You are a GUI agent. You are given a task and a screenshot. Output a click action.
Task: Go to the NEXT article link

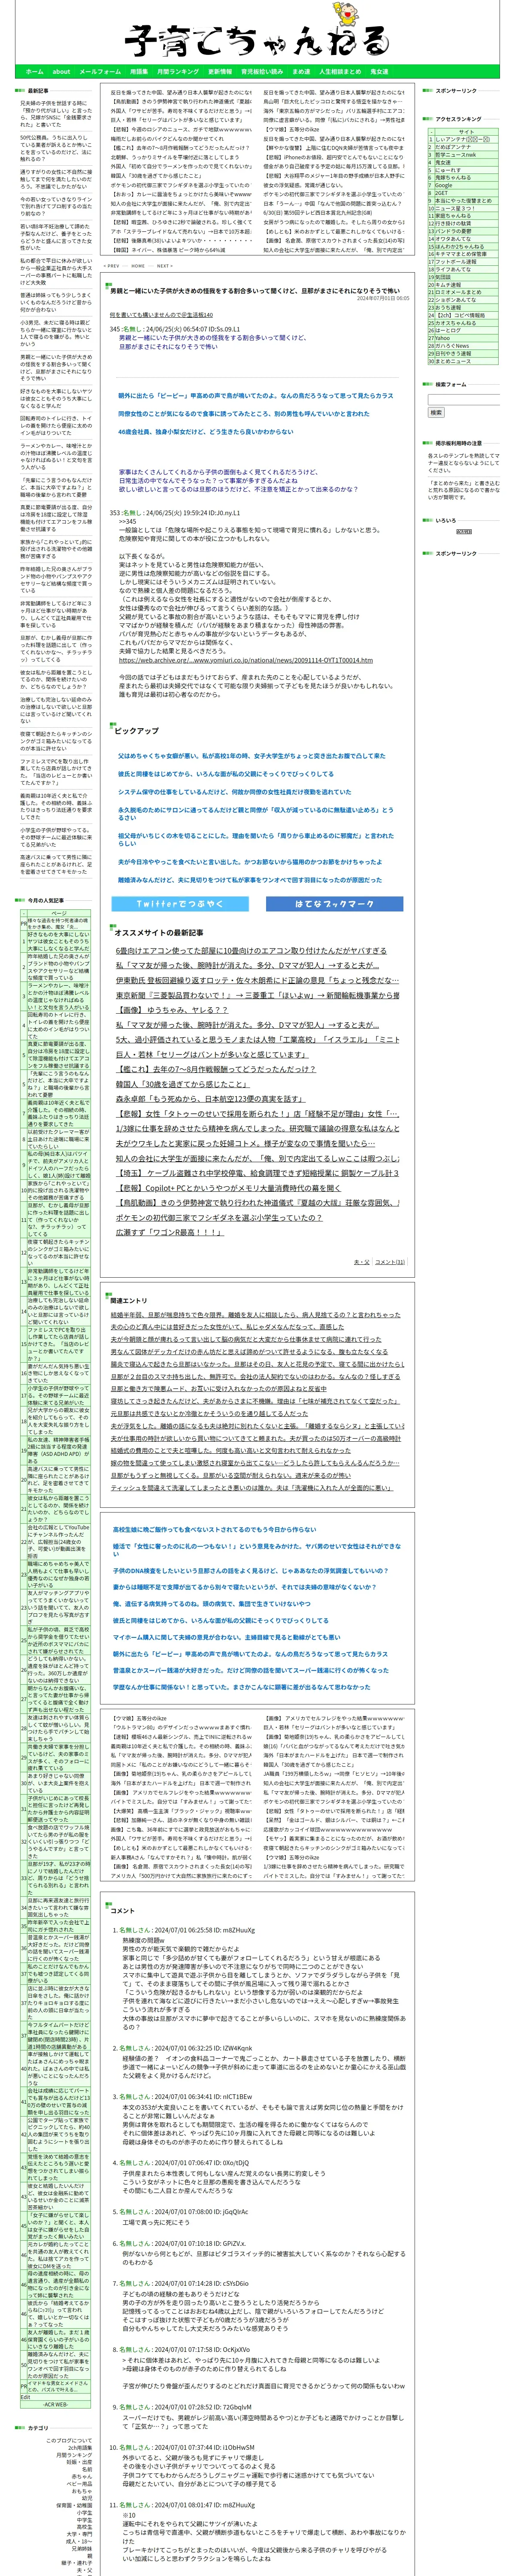(x=164, y=266)
